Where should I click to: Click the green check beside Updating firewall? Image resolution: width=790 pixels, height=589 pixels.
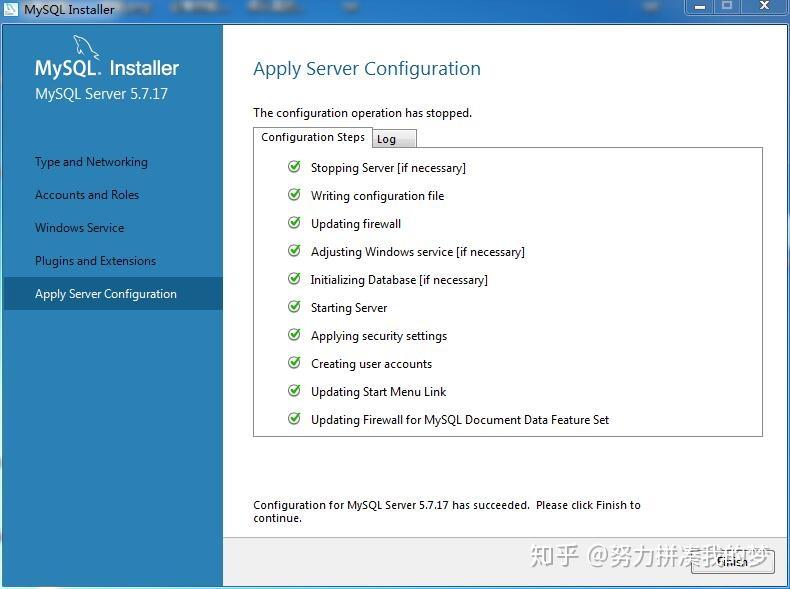click(294, 223)
